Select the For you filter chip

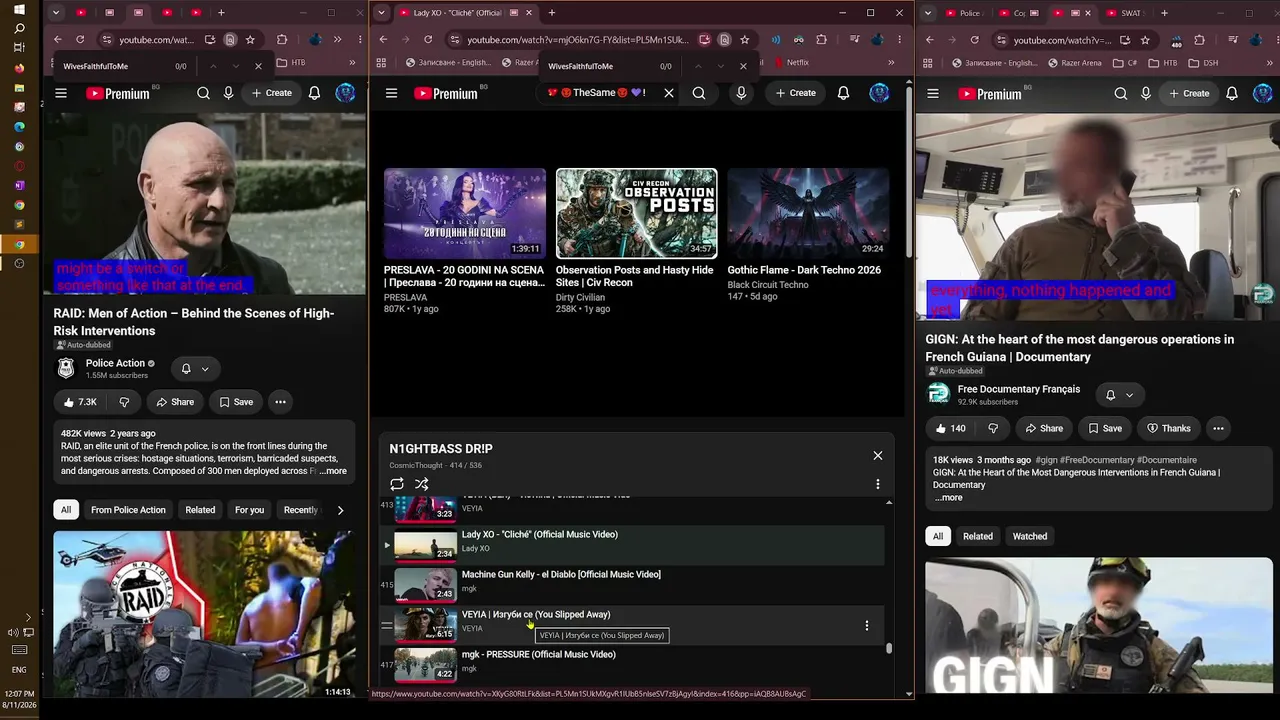(x=249, y=510)
